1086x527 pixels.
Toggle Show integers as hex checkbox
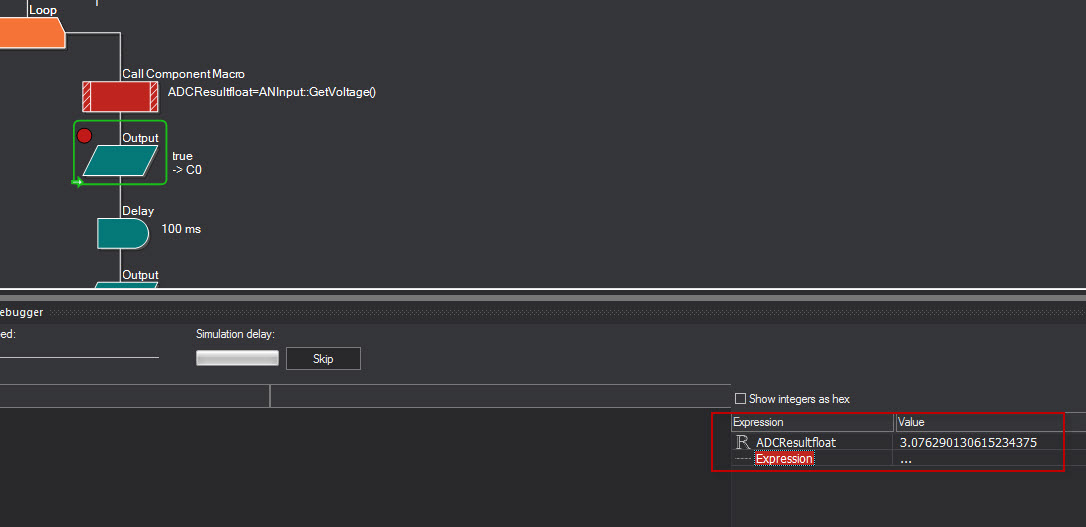tap(740, 399)
